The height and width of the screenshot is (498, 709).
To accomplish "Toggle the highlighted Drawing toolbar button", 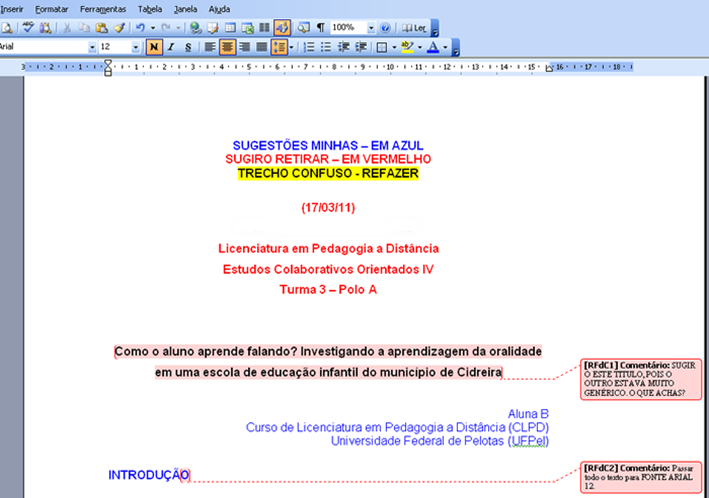I will click(282, 28).
